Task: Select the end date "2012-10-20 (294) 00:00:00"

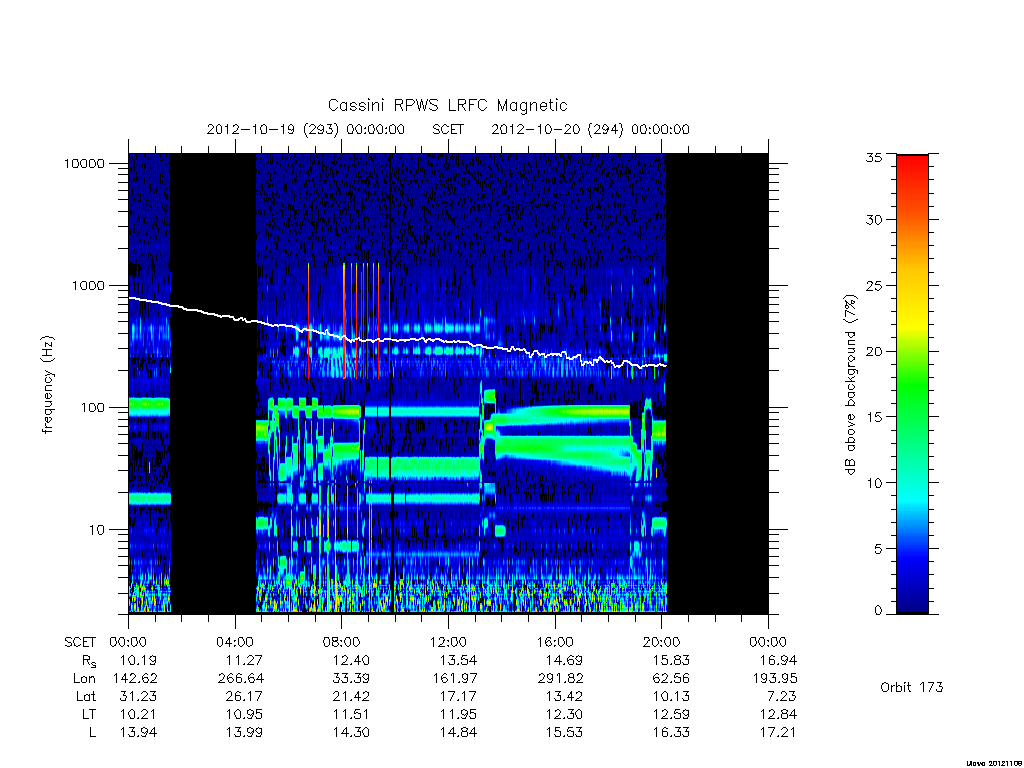Action: point(590,129)
